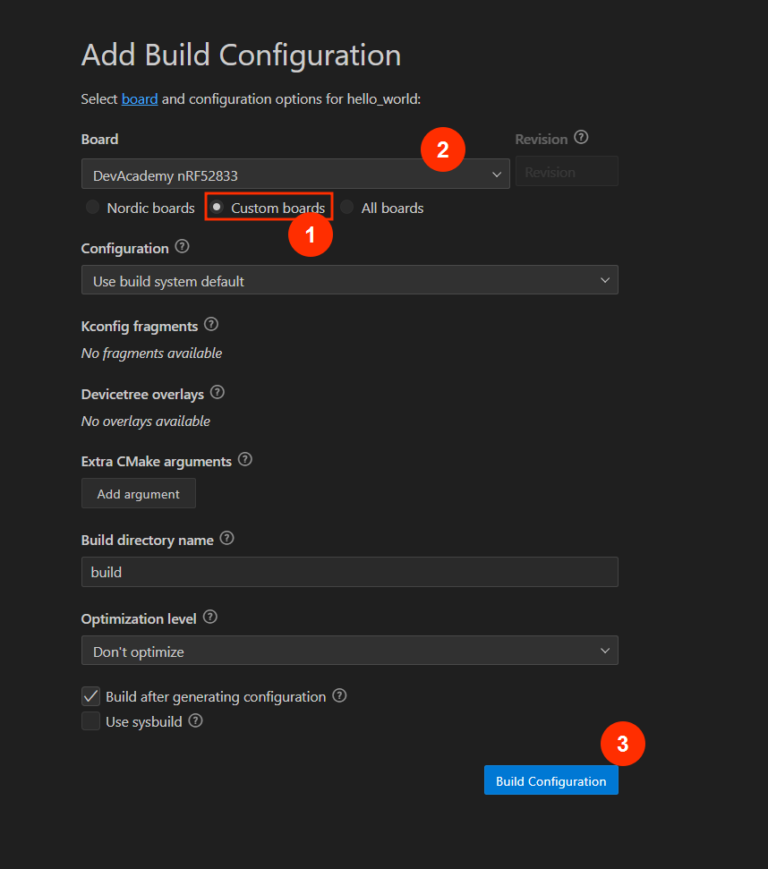
Task: Open the Board dropdown showing DevAcademy nRF52833
Action: point(295,175)
